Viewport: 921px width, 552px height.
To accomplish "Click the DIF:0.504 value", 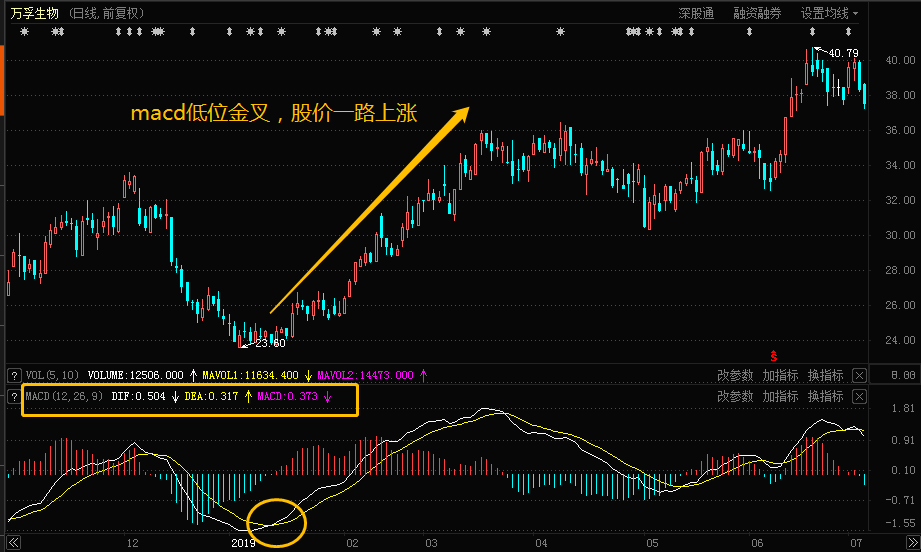I will point(139,396).
